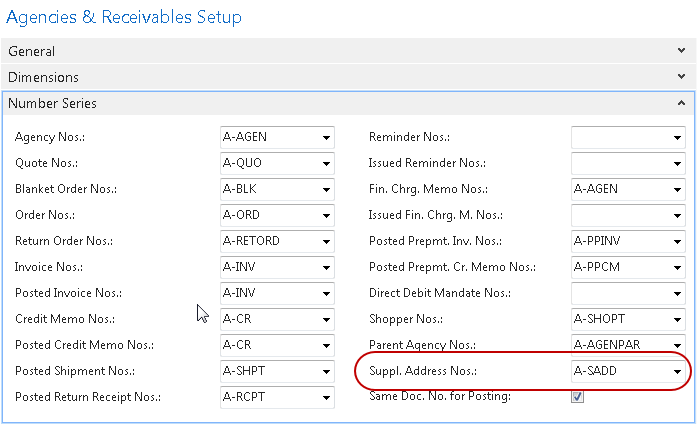Screen dimensions: 697x424
Task: Expand the General section chevron
Action: point(680,51)
